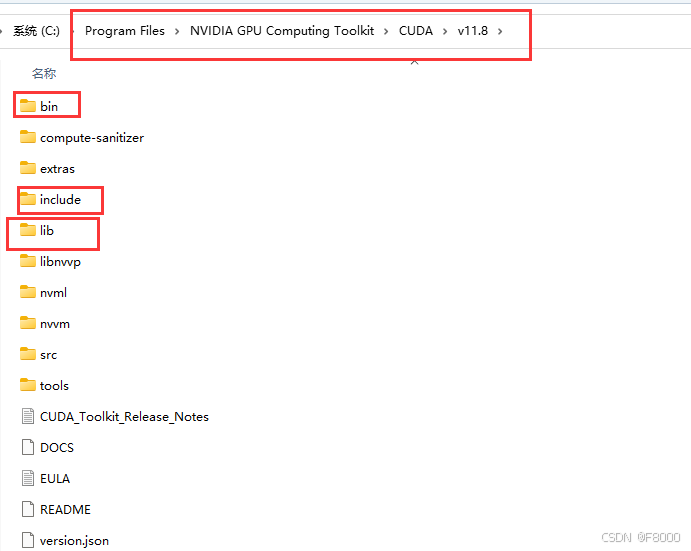The width and height of the screenshot is (691, 551).
Task: Go to 系统 (C:) in the address bar
Action: 37,31
